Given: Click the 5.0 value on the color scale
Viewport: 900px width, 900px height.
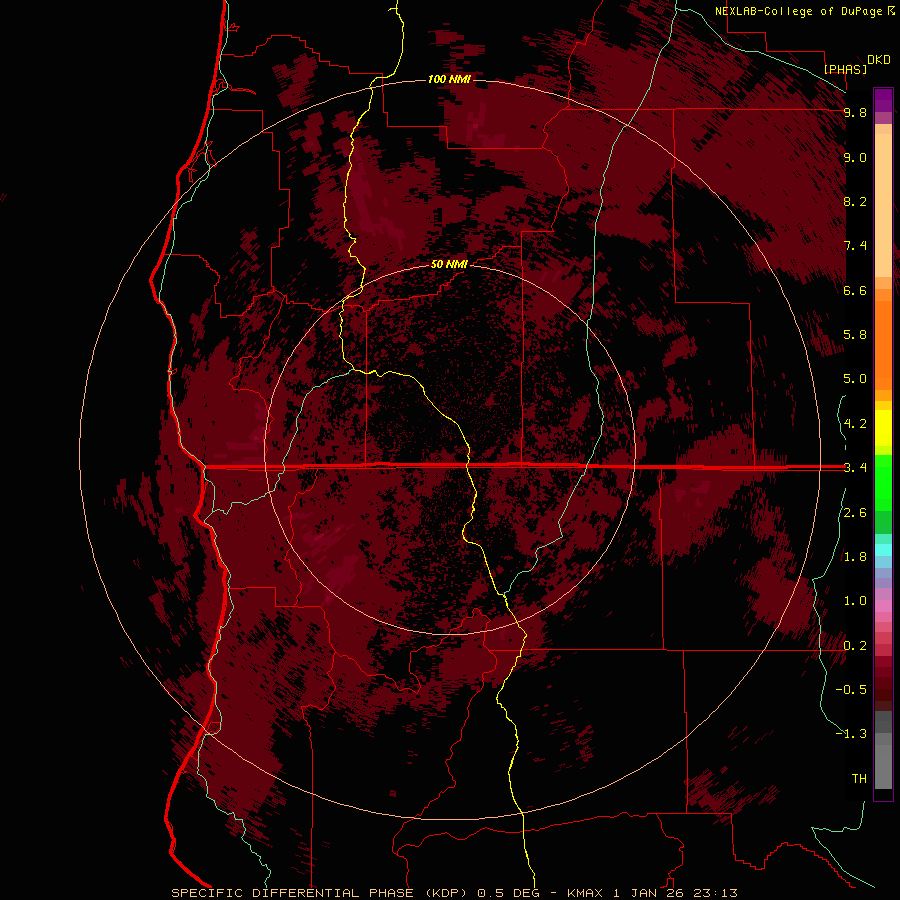Looking at the screenshot, I should coord(855,379).
